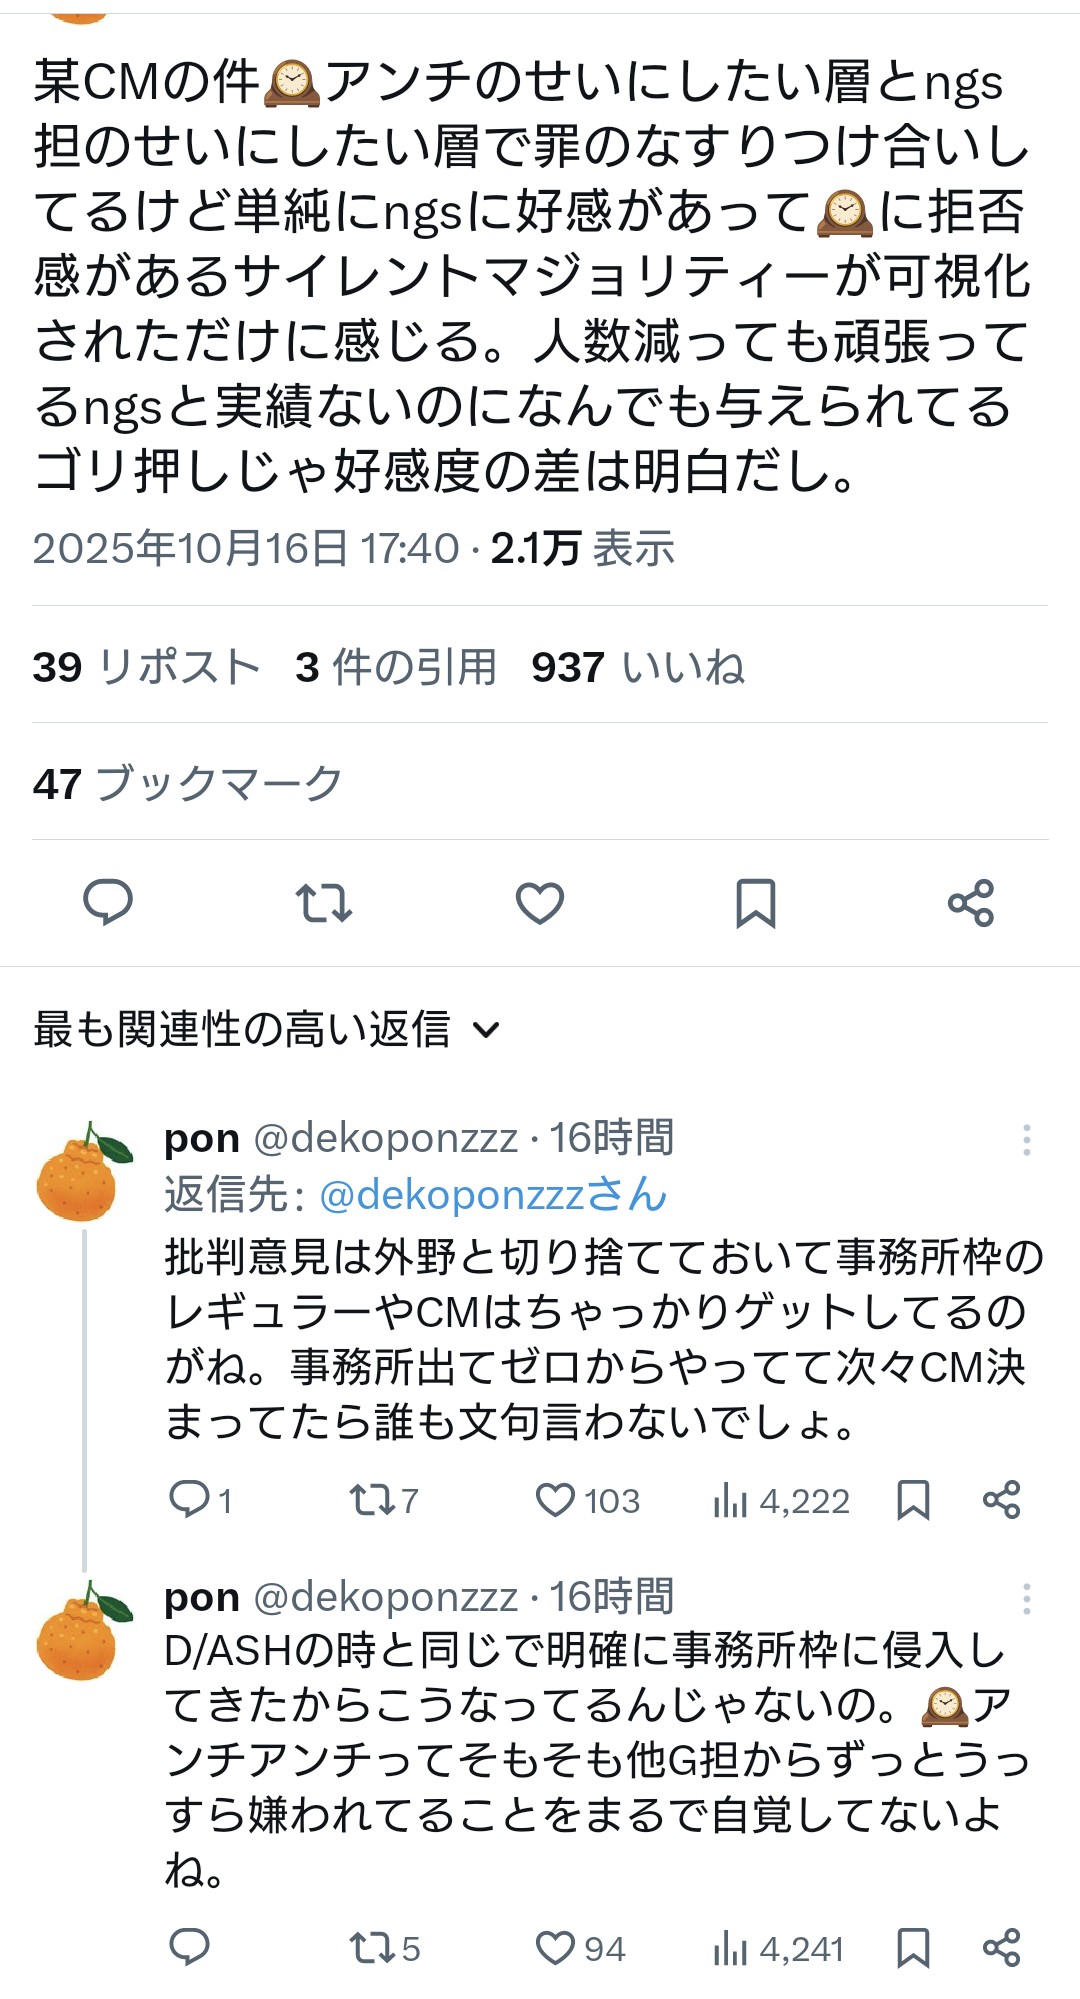
Task: Like the main post with heart
Action: point(540,902)
